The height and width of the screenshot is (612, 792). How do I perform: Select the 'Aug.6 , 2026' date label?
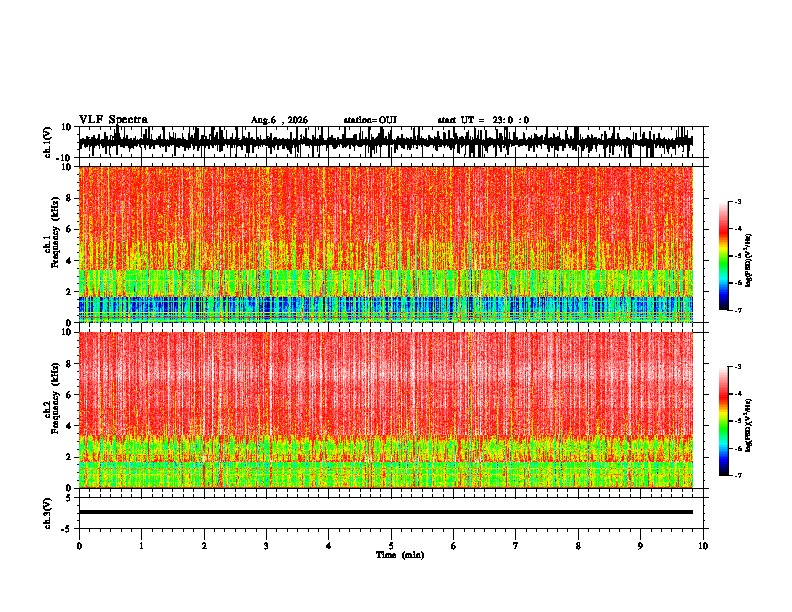(x=279, y=120)
